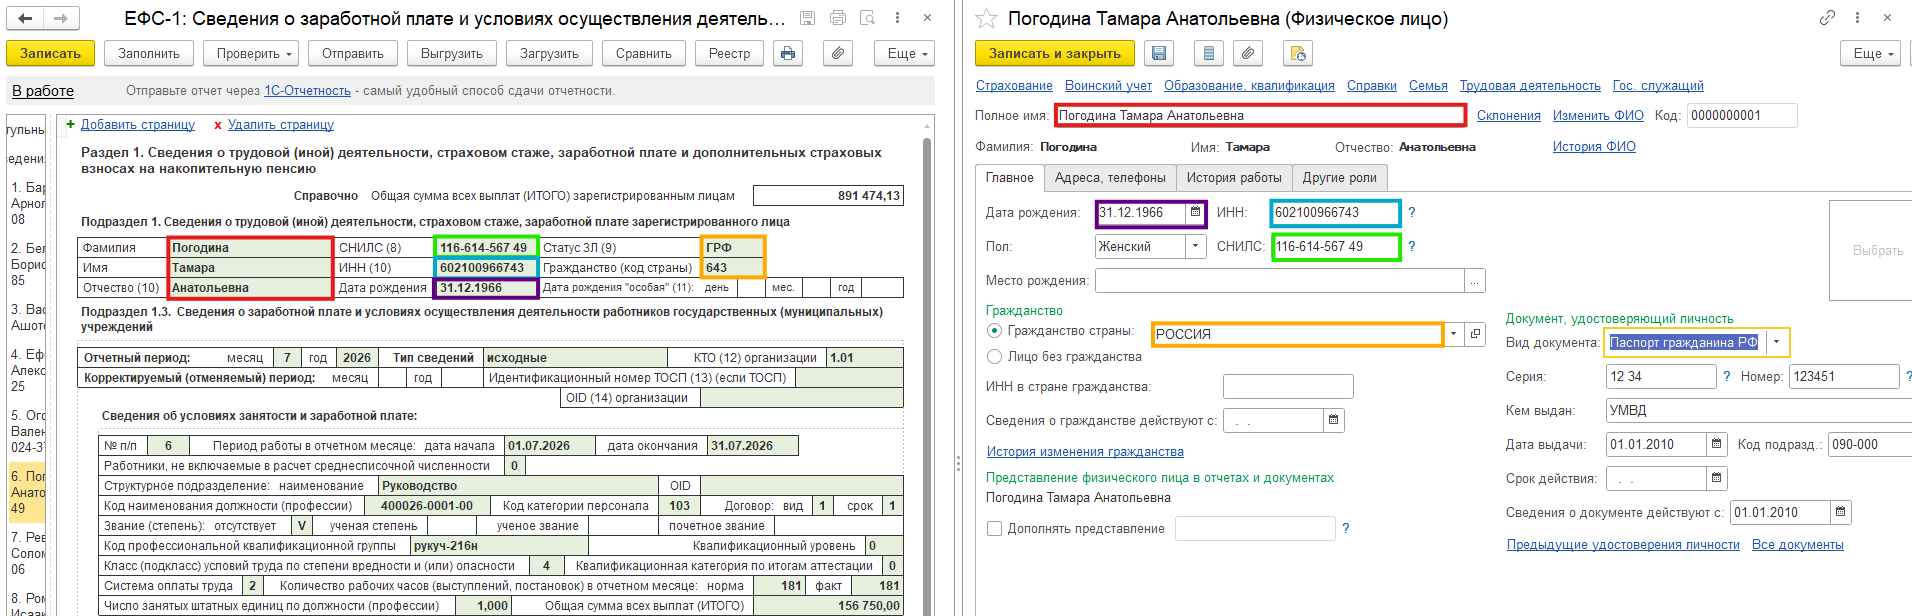The height and width of the screenshot is (616, 1912).
Task: Switch to the Главное tab
Action: pyautogui.click(x=1009, y=178)
